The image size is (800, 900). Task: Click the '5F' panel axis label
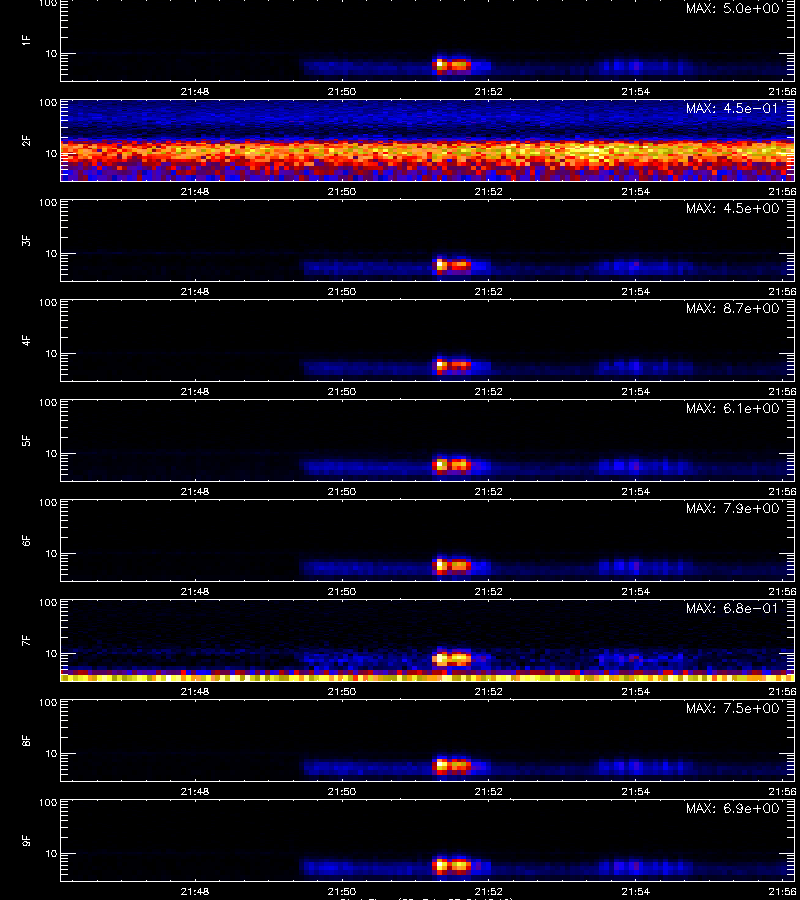(x=26, y=440)
